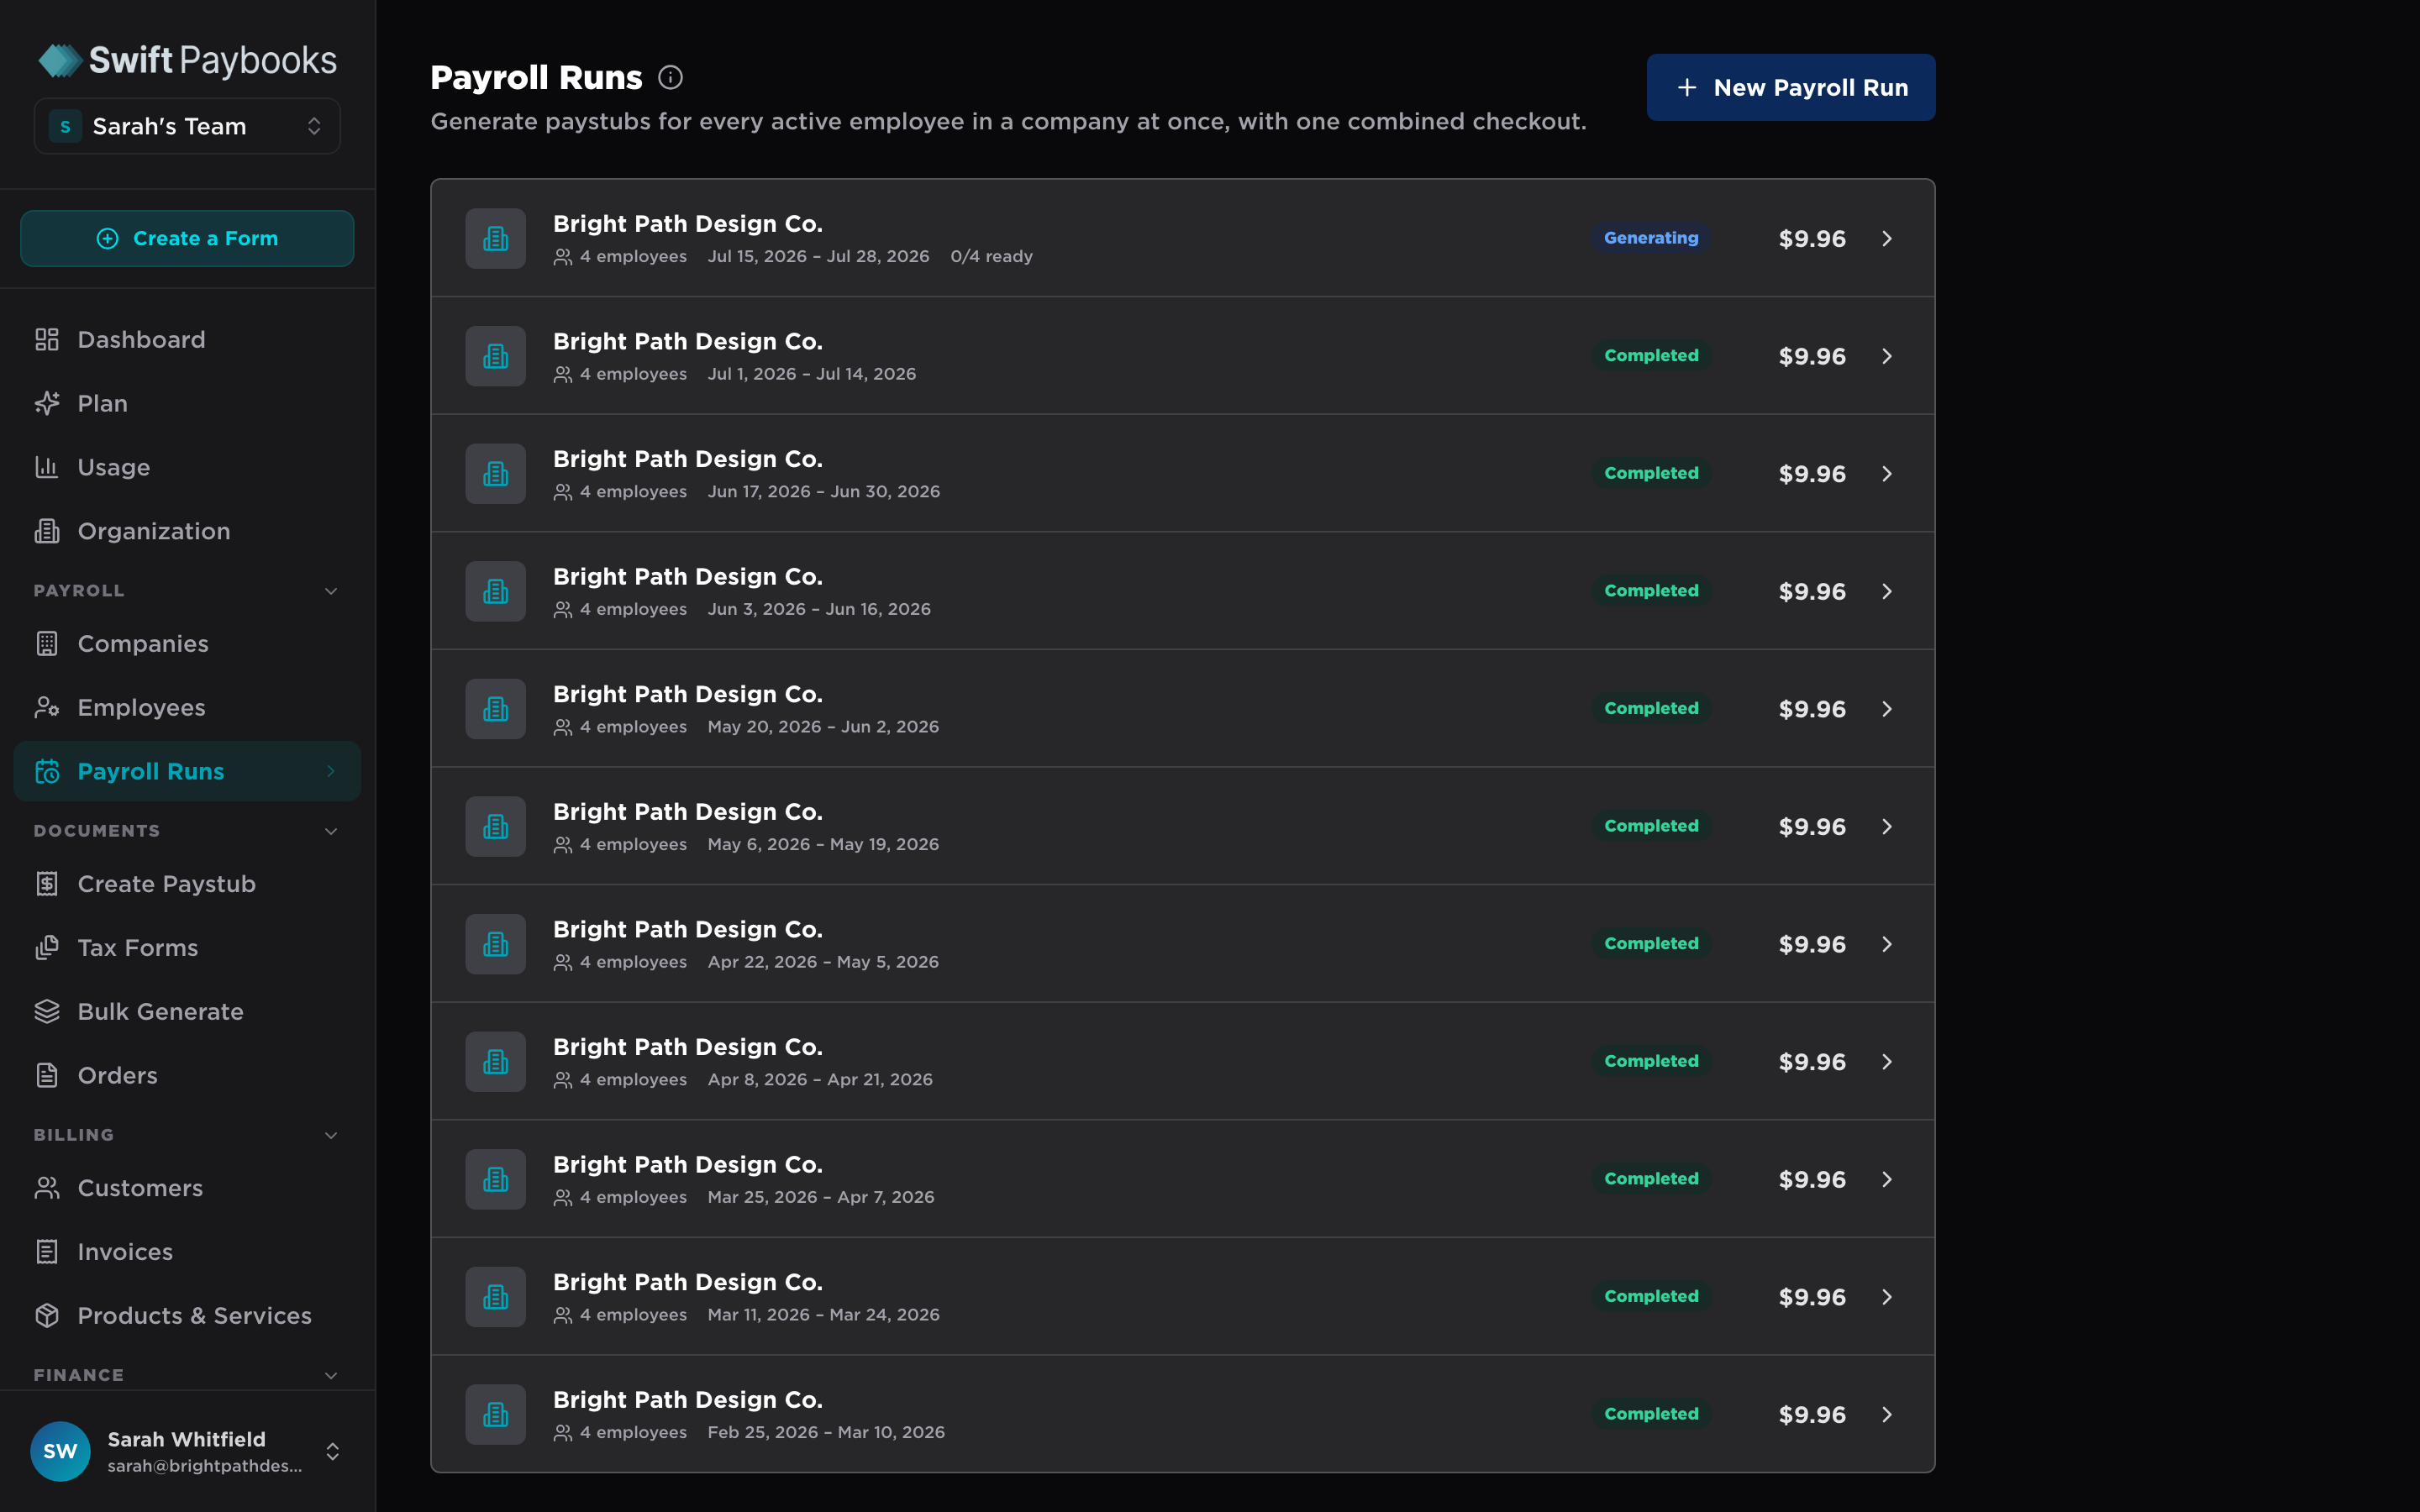Click the '0/4 ready' text

tap(991, 257)
